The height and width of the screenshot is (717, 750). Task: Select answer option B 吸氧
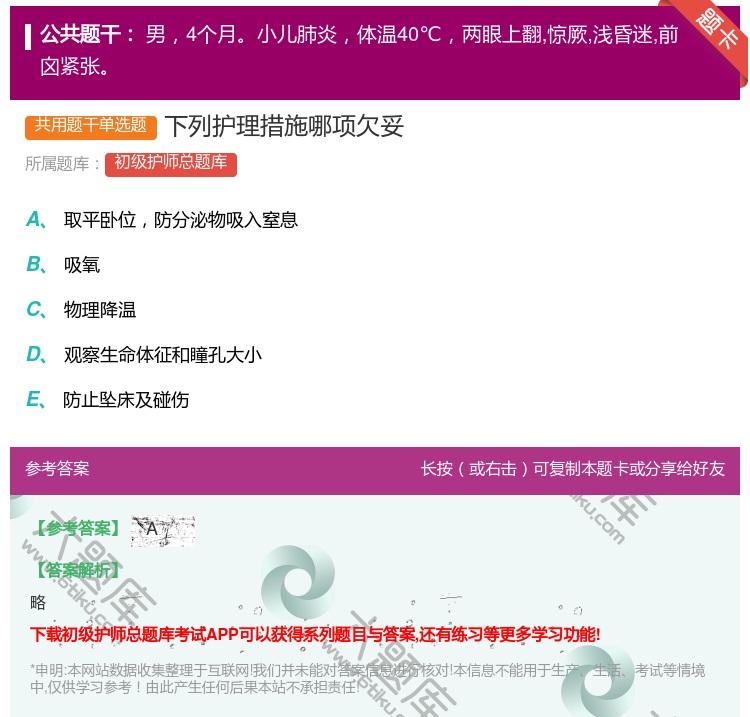(x=63, y=265)
